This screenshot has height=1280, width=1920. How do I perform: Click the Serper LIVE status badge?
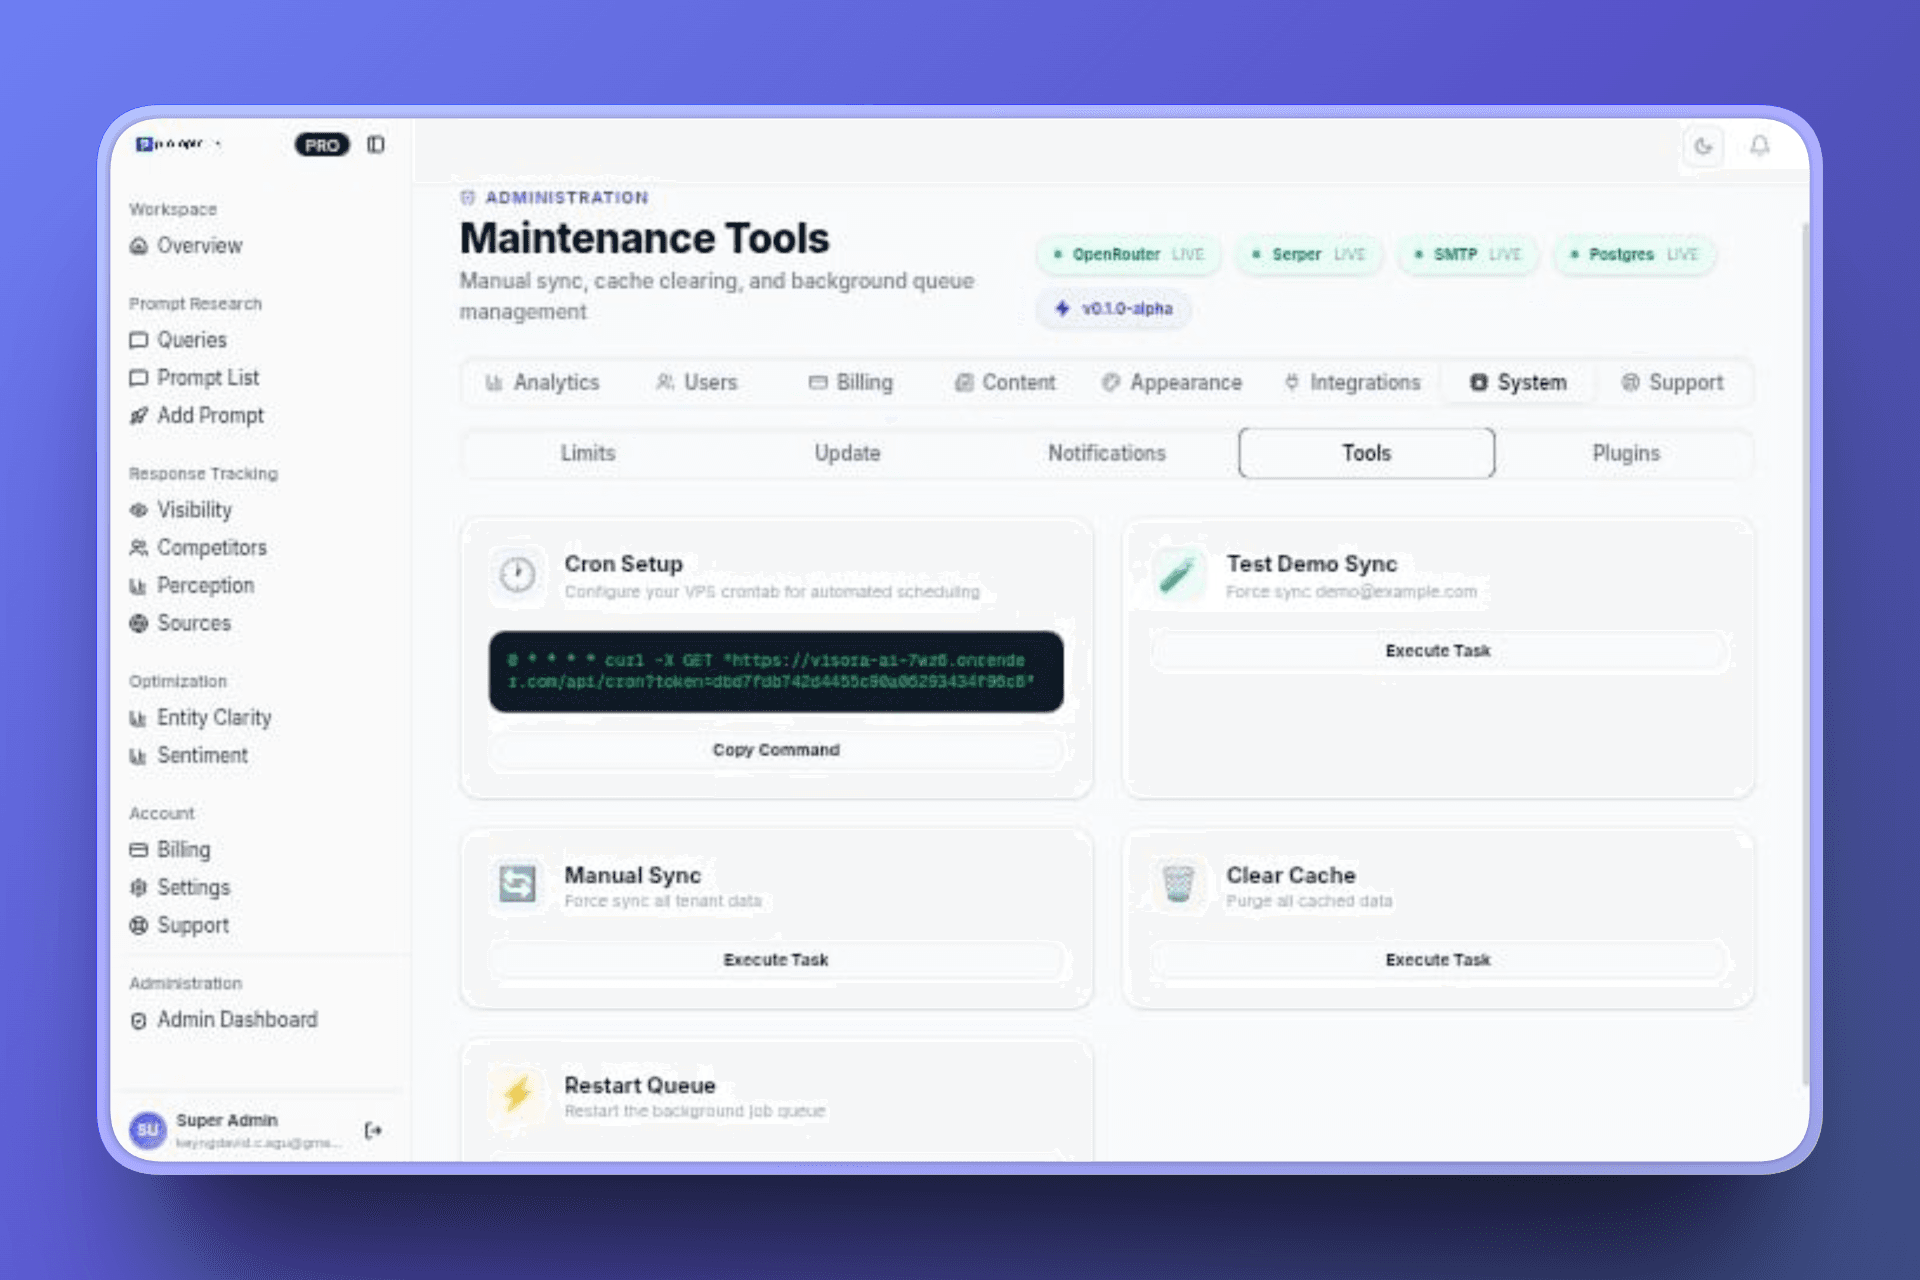click(x=1309, y=255)
